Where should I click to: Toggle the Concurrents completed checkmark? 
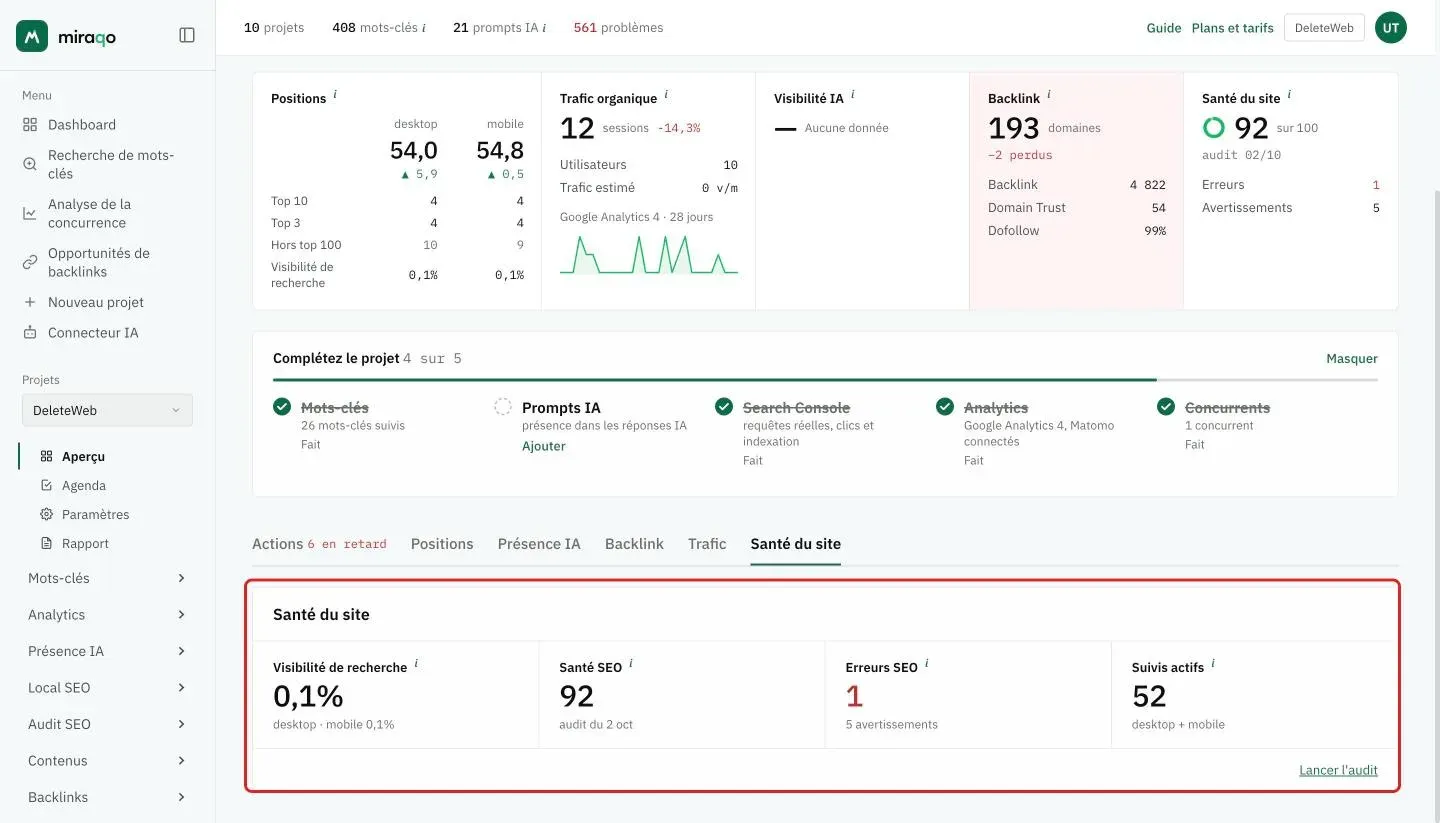tap(1166, 407)
